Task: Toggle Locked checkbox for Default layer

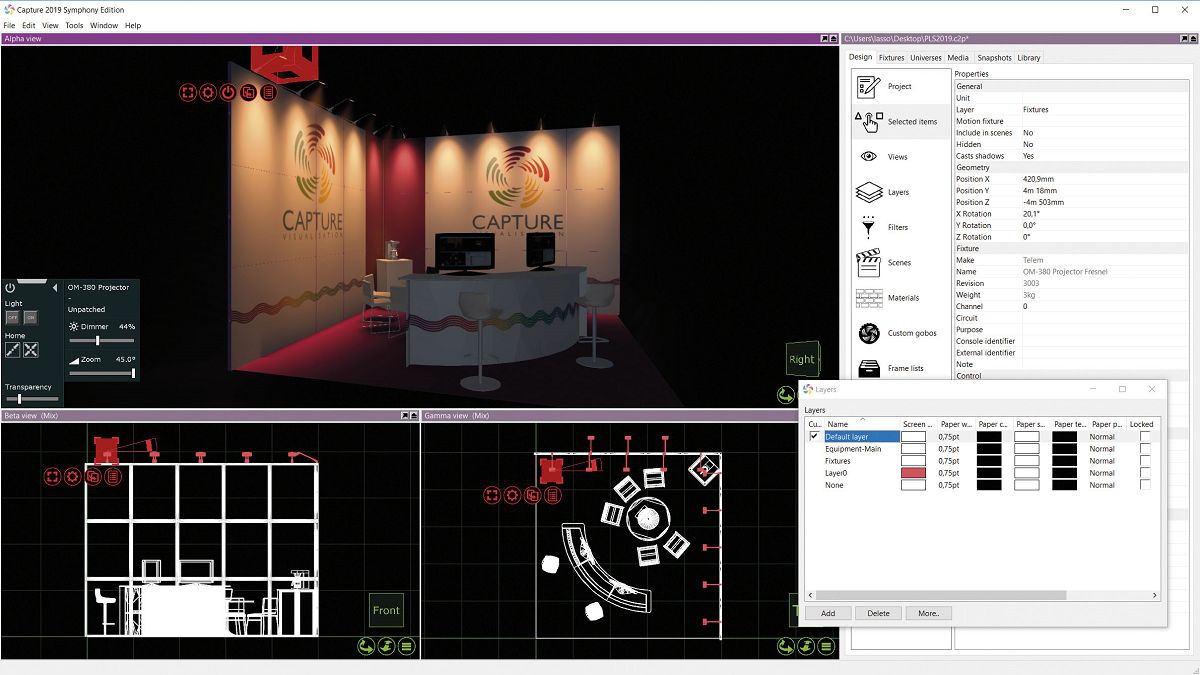Action: (x=1145, y=437)
